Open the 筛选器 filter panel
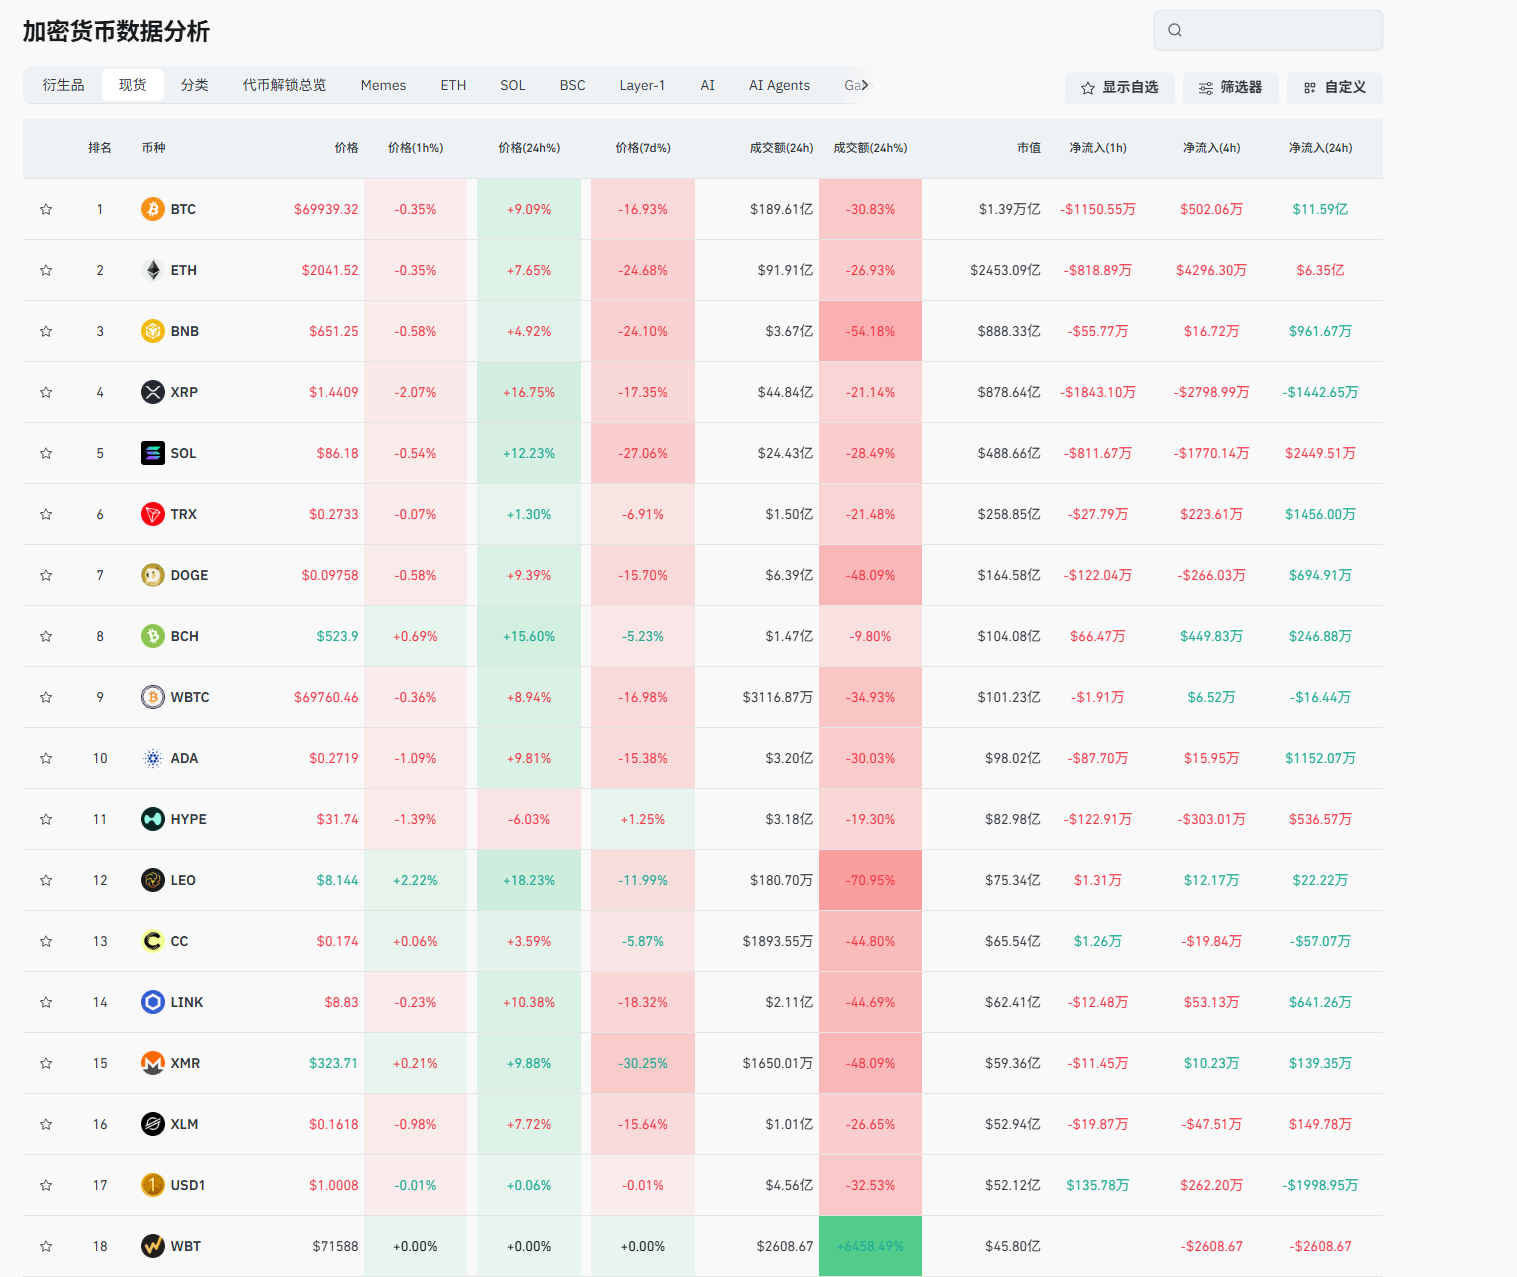 [x=1230, y=88]
